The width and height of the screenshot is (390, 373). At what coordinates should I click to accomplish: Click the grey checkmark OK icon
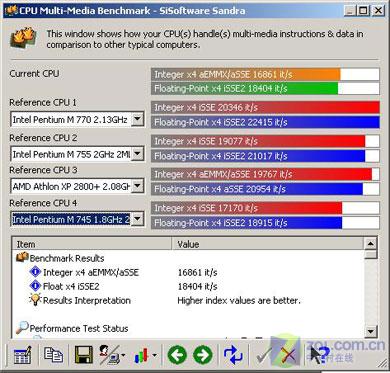264,355
